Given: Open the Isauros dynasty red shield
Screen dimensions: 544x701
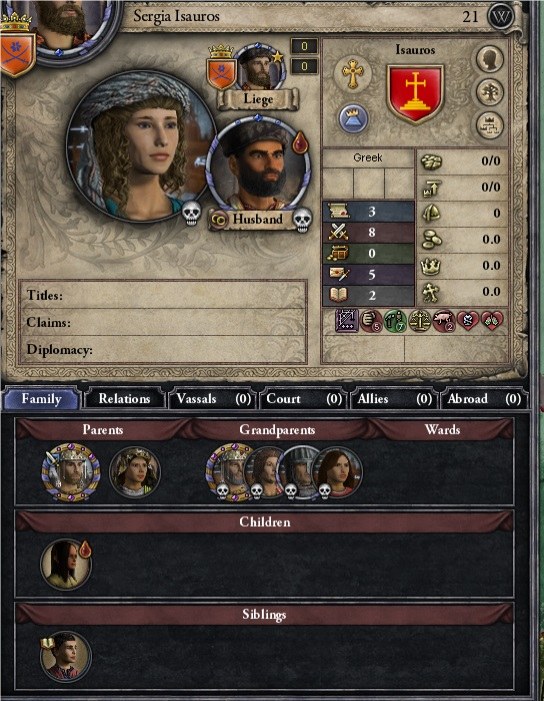Looking at the screenshot, I should coord(415,94).
